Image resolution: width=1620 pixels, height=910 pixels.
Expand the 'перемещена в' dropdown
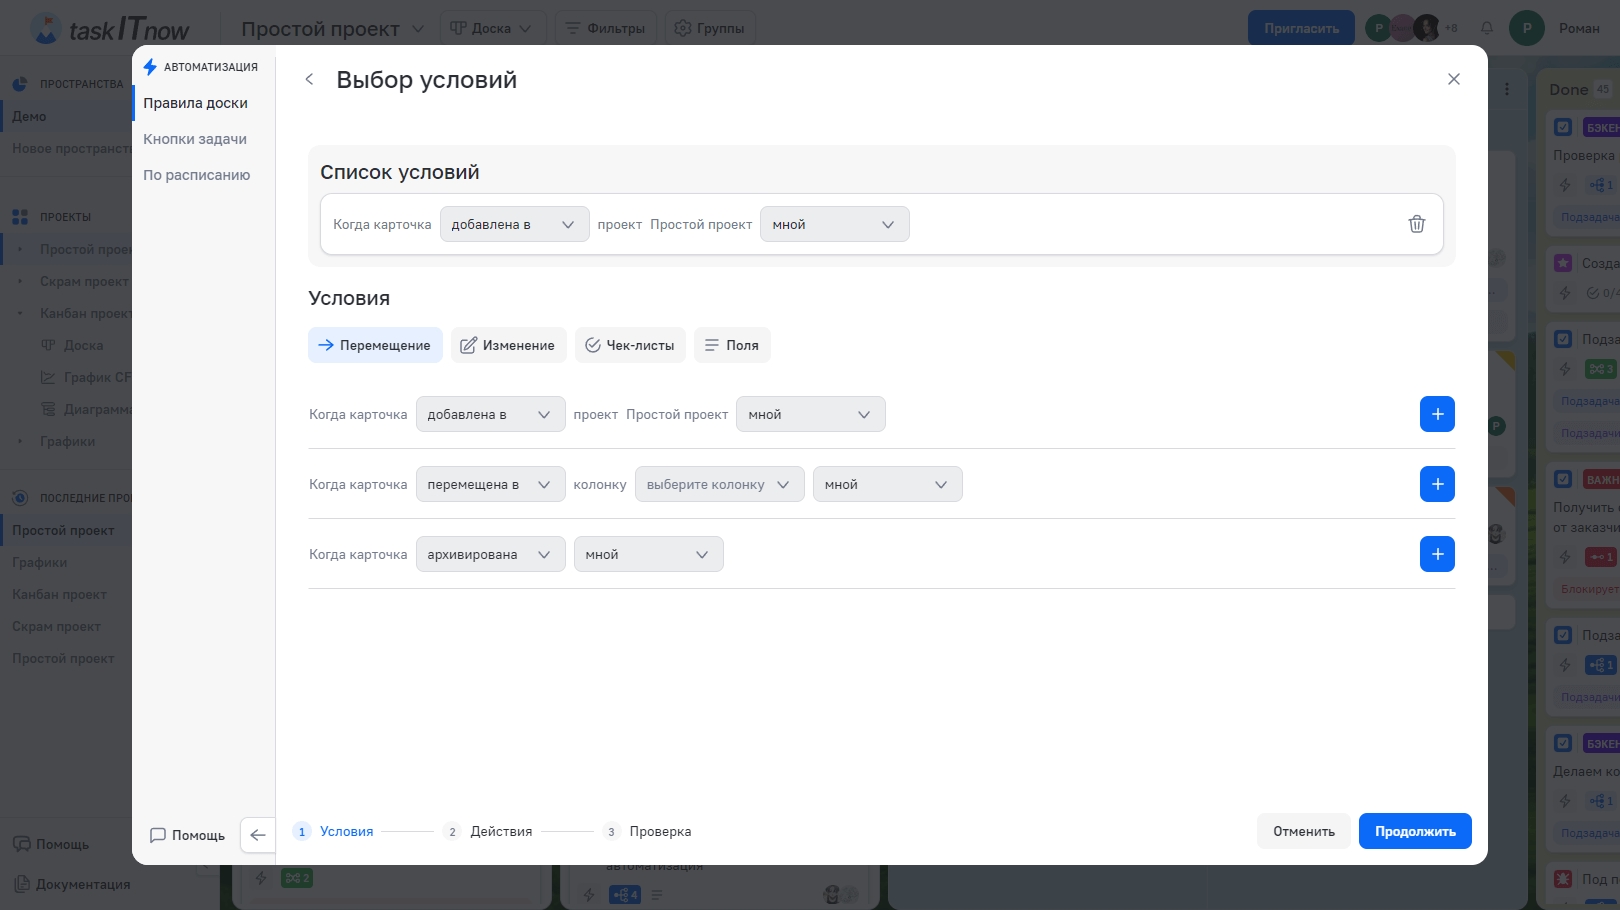[x=489, y=484]
